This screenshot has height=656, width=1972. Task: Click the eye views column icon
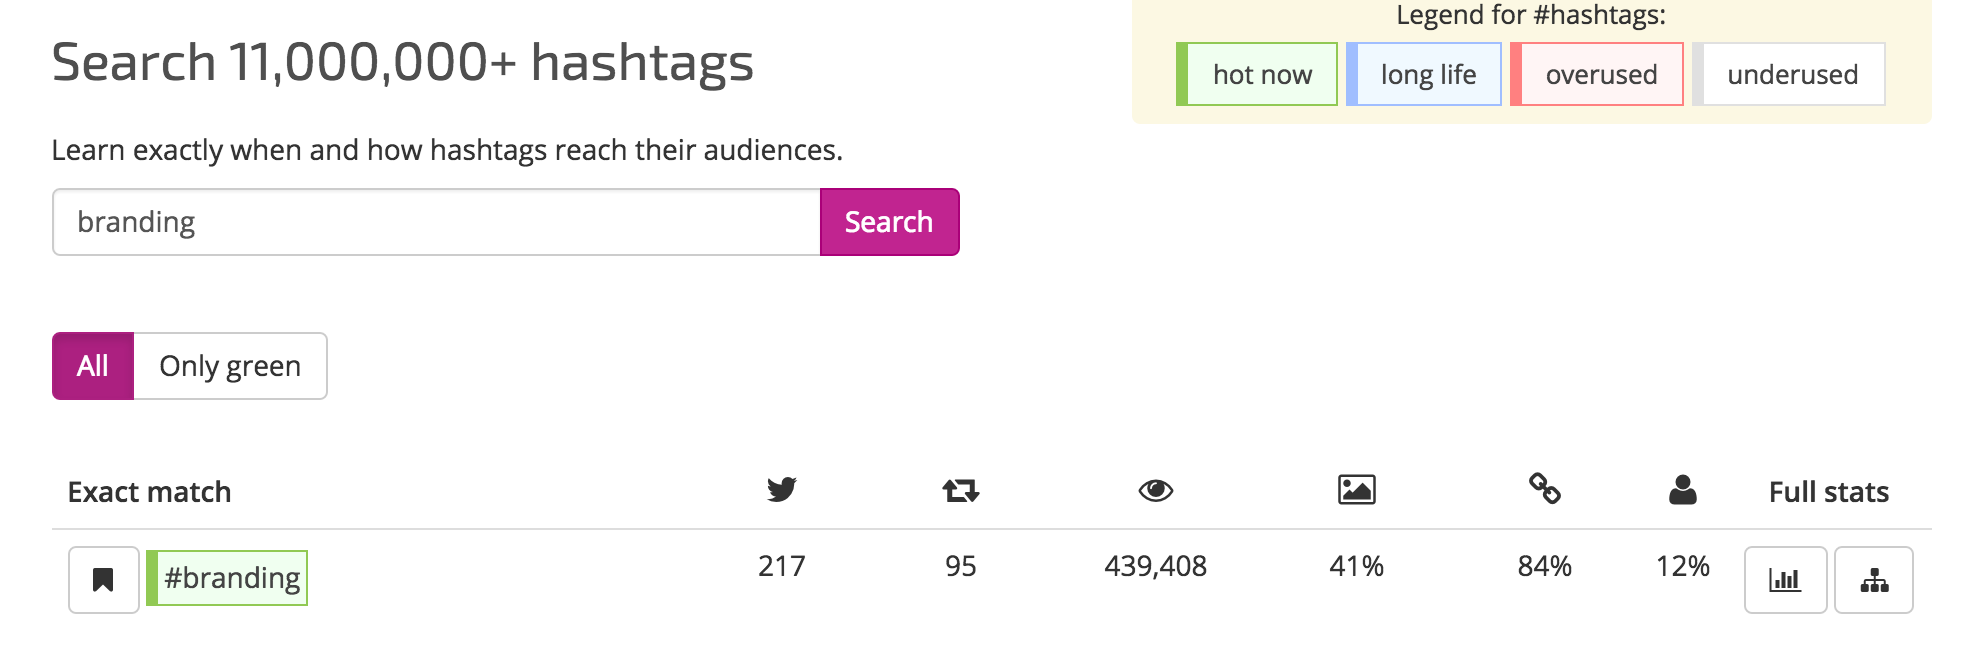pyautogui.click(x=1155, y=490)
